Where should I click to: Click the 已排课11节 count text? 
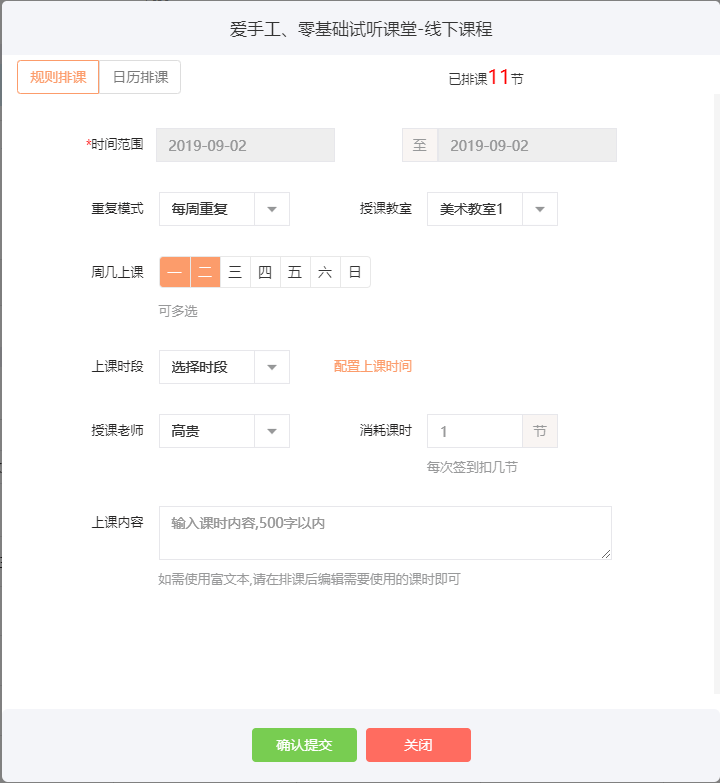tap(486, 78)
